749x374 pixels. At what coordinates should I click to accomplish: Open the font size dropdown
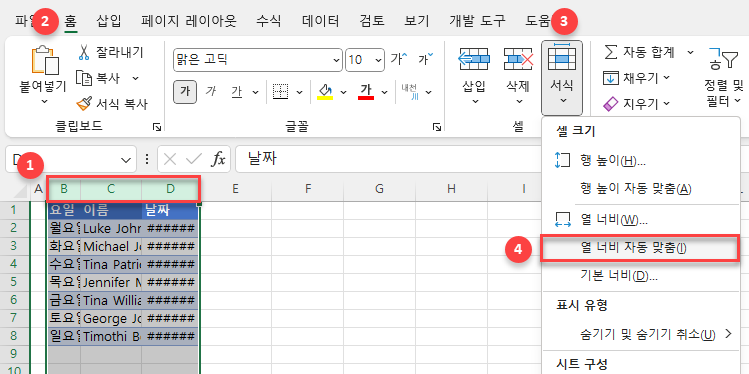tap(378, 60)
